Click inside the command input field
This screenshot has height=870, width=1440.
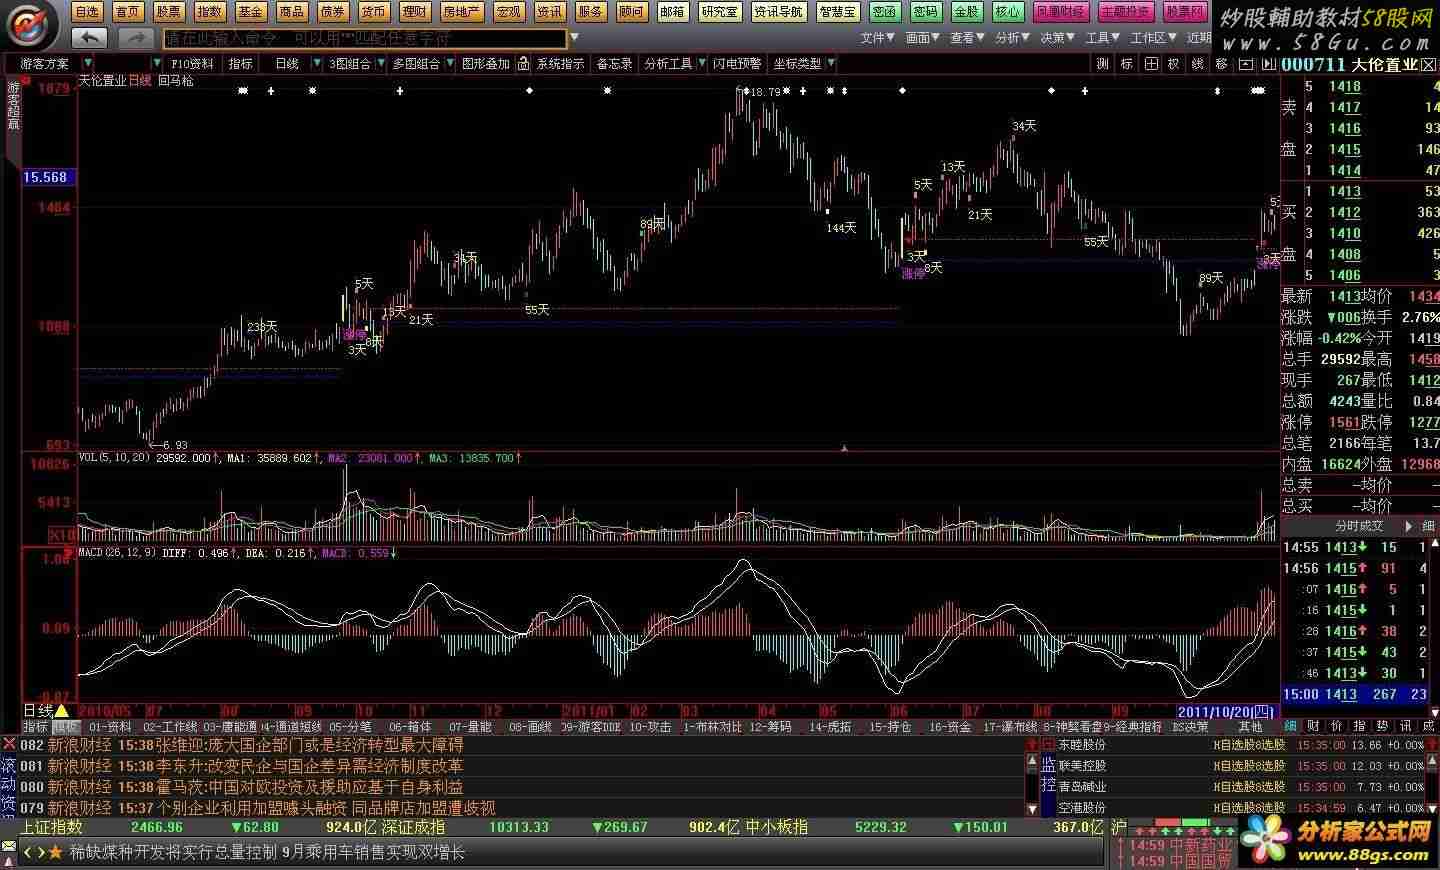click(x=365, y=38)
